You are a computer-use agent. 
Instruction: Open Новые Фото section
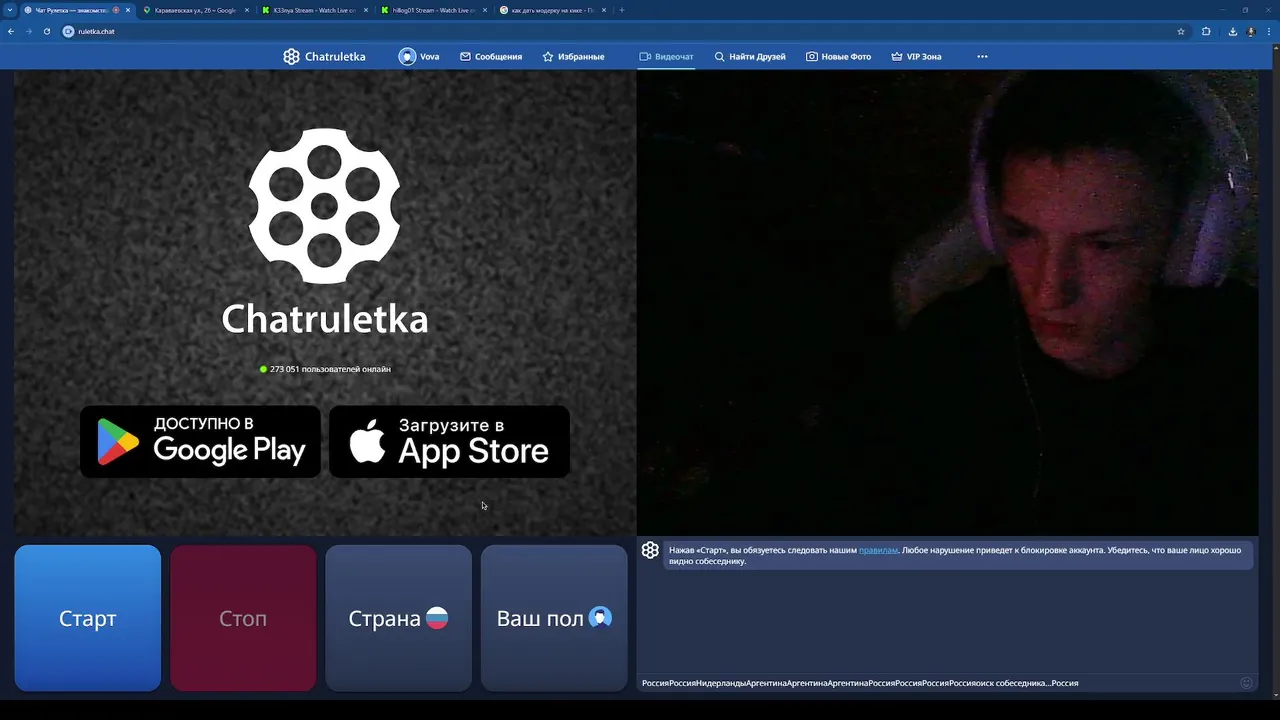coord(838,57)
